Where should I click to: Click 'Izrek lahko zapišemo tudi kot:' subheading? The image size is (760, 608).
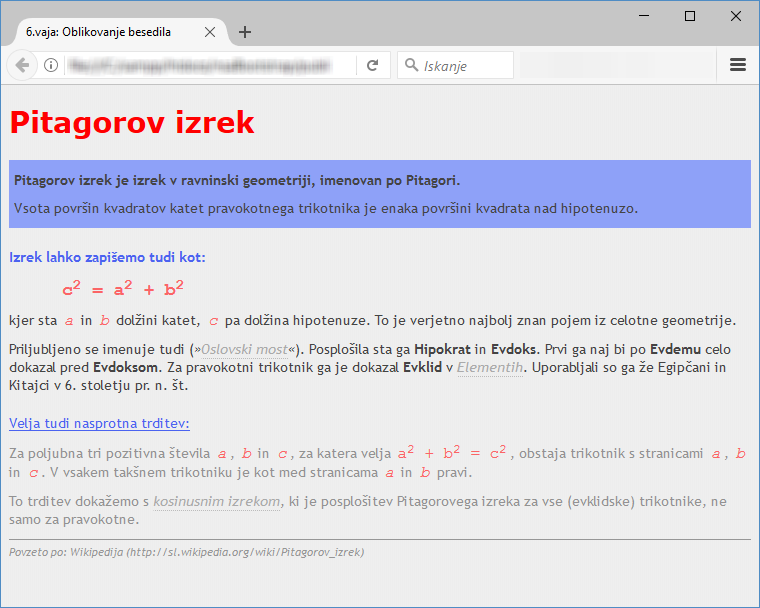107,257
